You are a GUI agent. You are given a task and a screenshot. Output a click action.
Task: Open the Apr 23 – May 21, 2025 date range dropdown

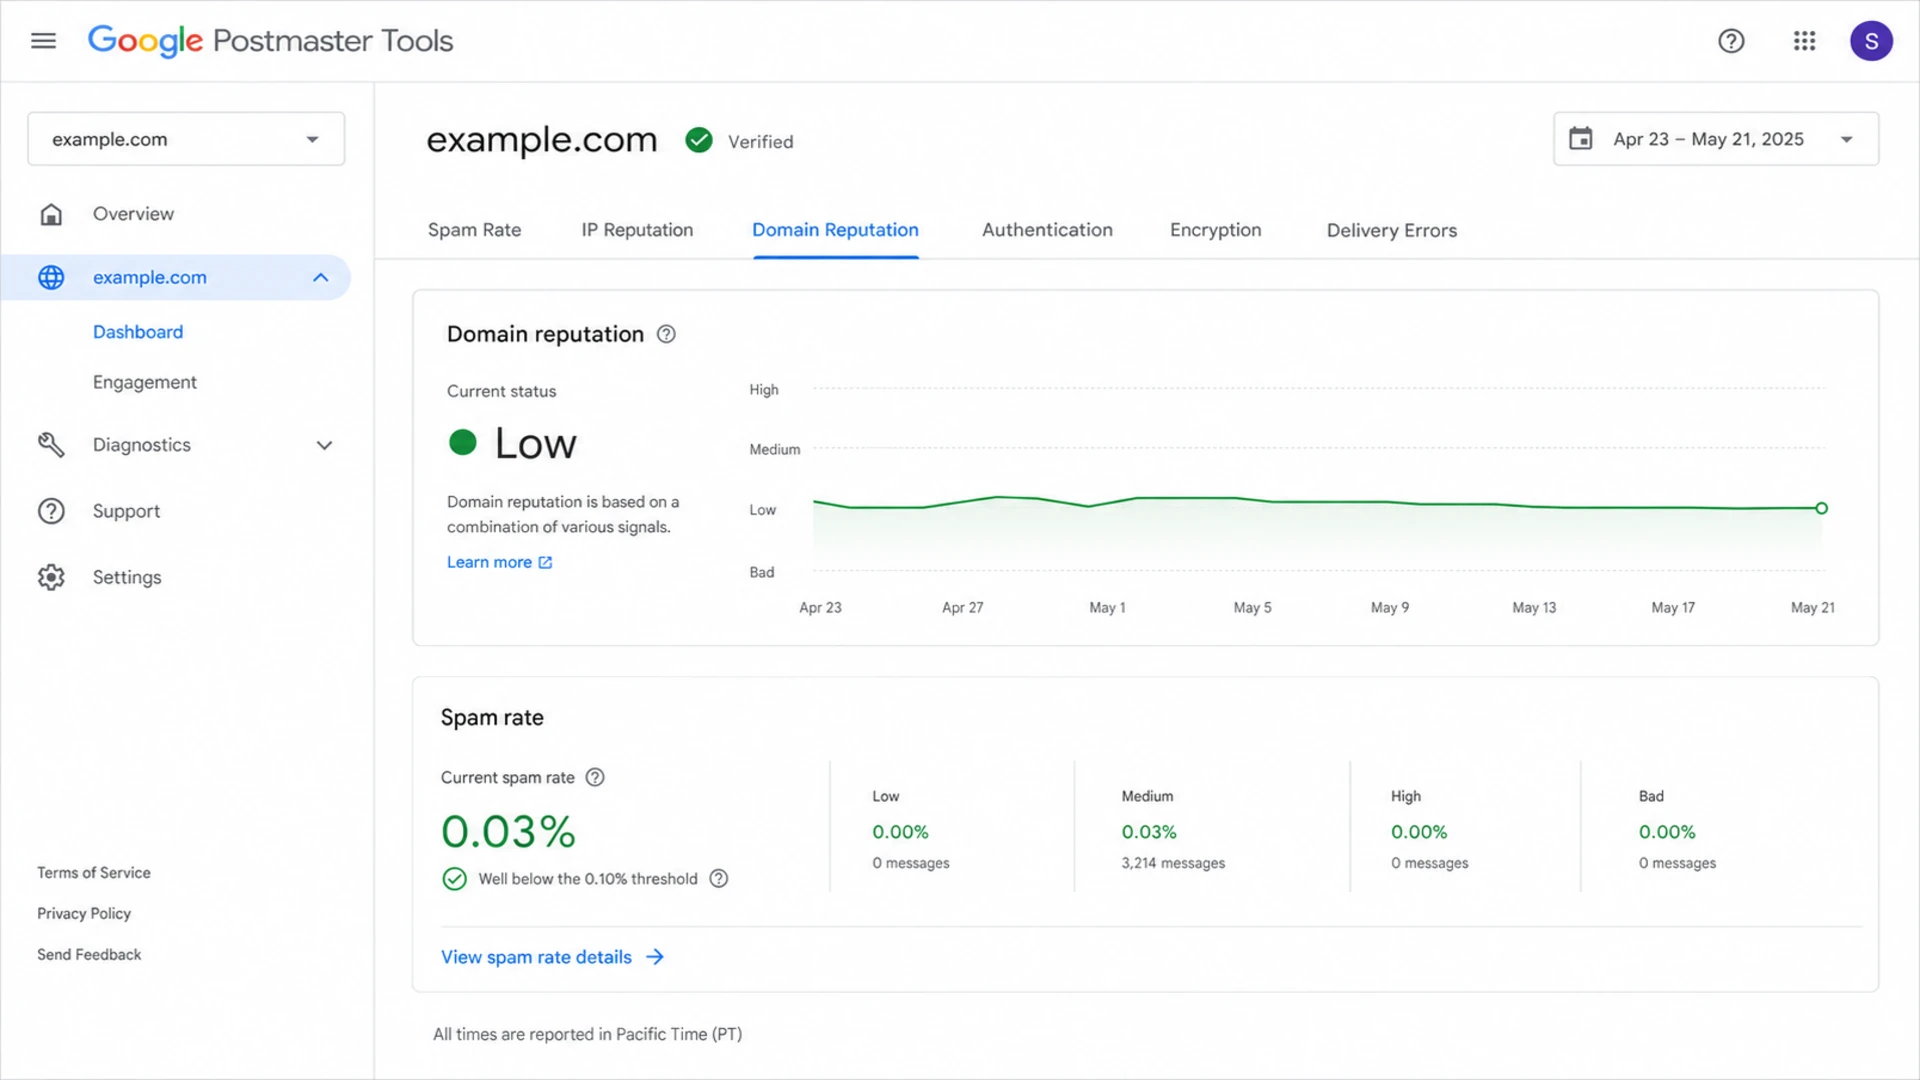1716,139
